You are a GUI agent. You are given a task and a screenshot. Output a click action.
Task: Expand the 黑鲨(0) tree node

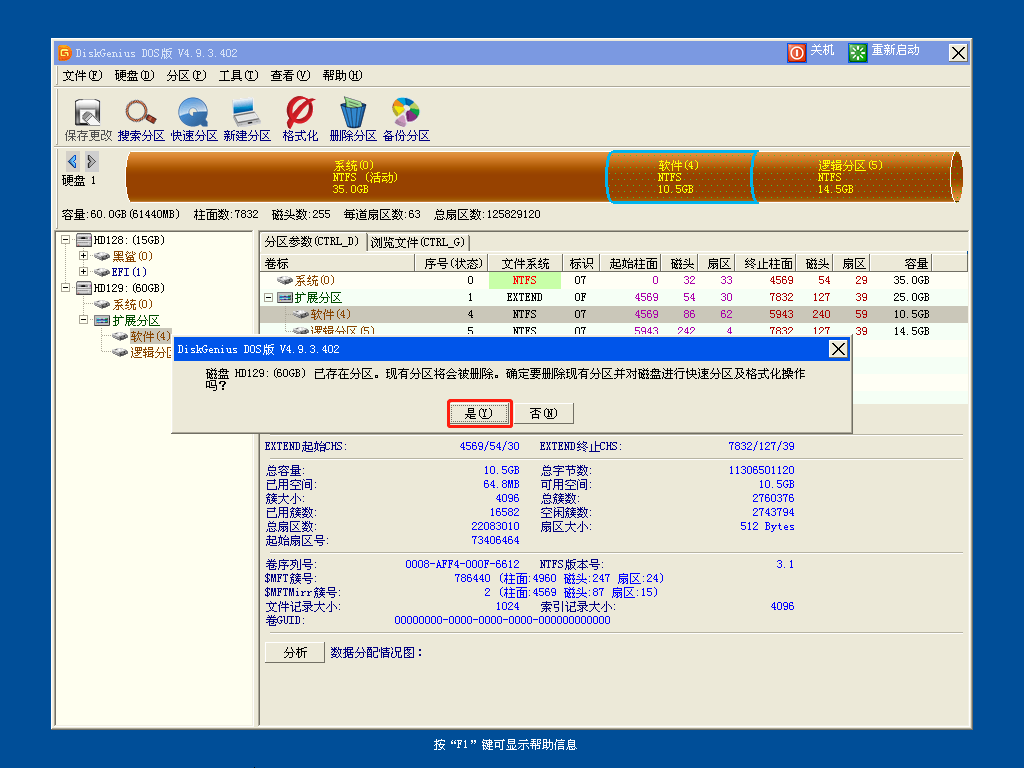[x=83, y=256]
